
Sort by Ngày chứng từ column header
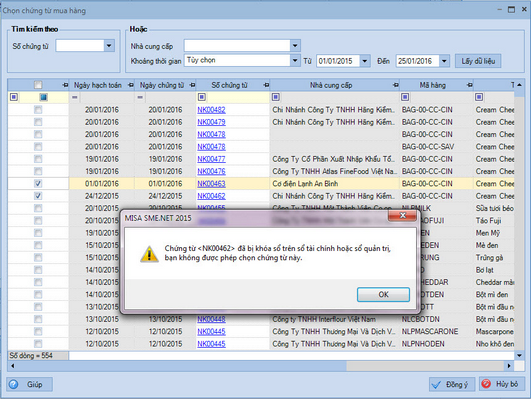[x=162, y=85]
